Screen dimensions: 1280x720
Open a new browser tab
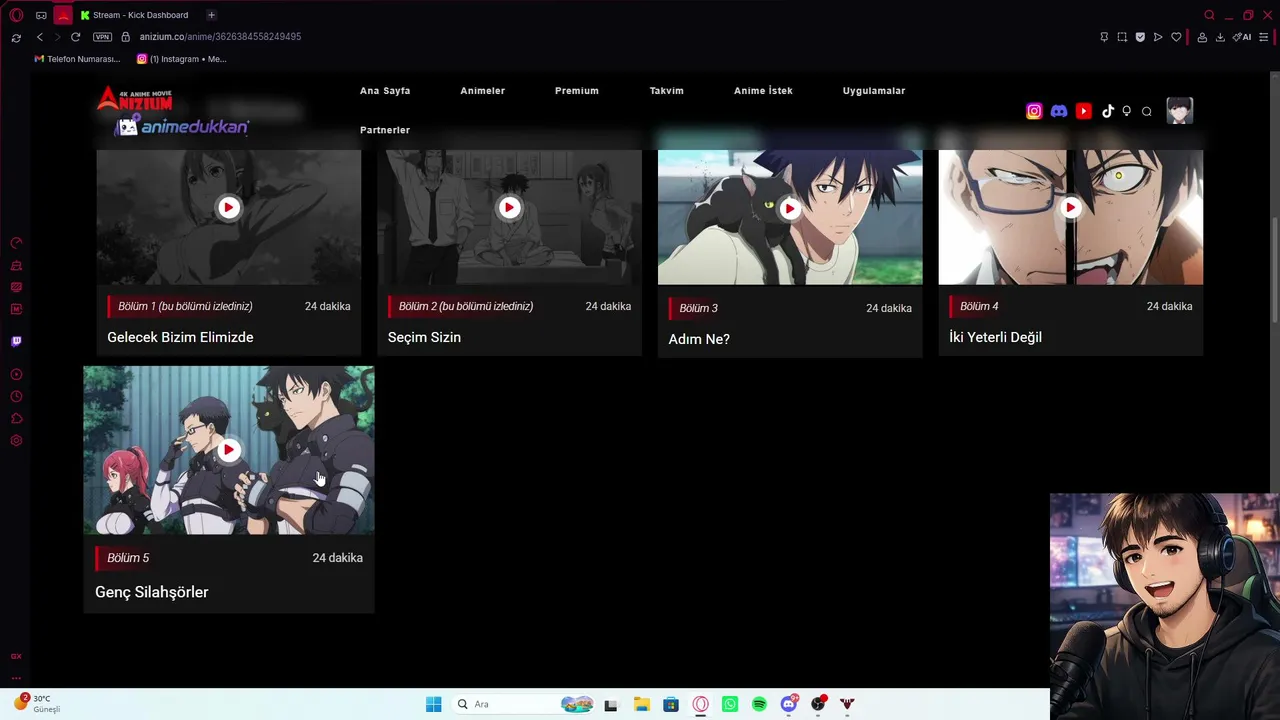[x=211, y=15]
